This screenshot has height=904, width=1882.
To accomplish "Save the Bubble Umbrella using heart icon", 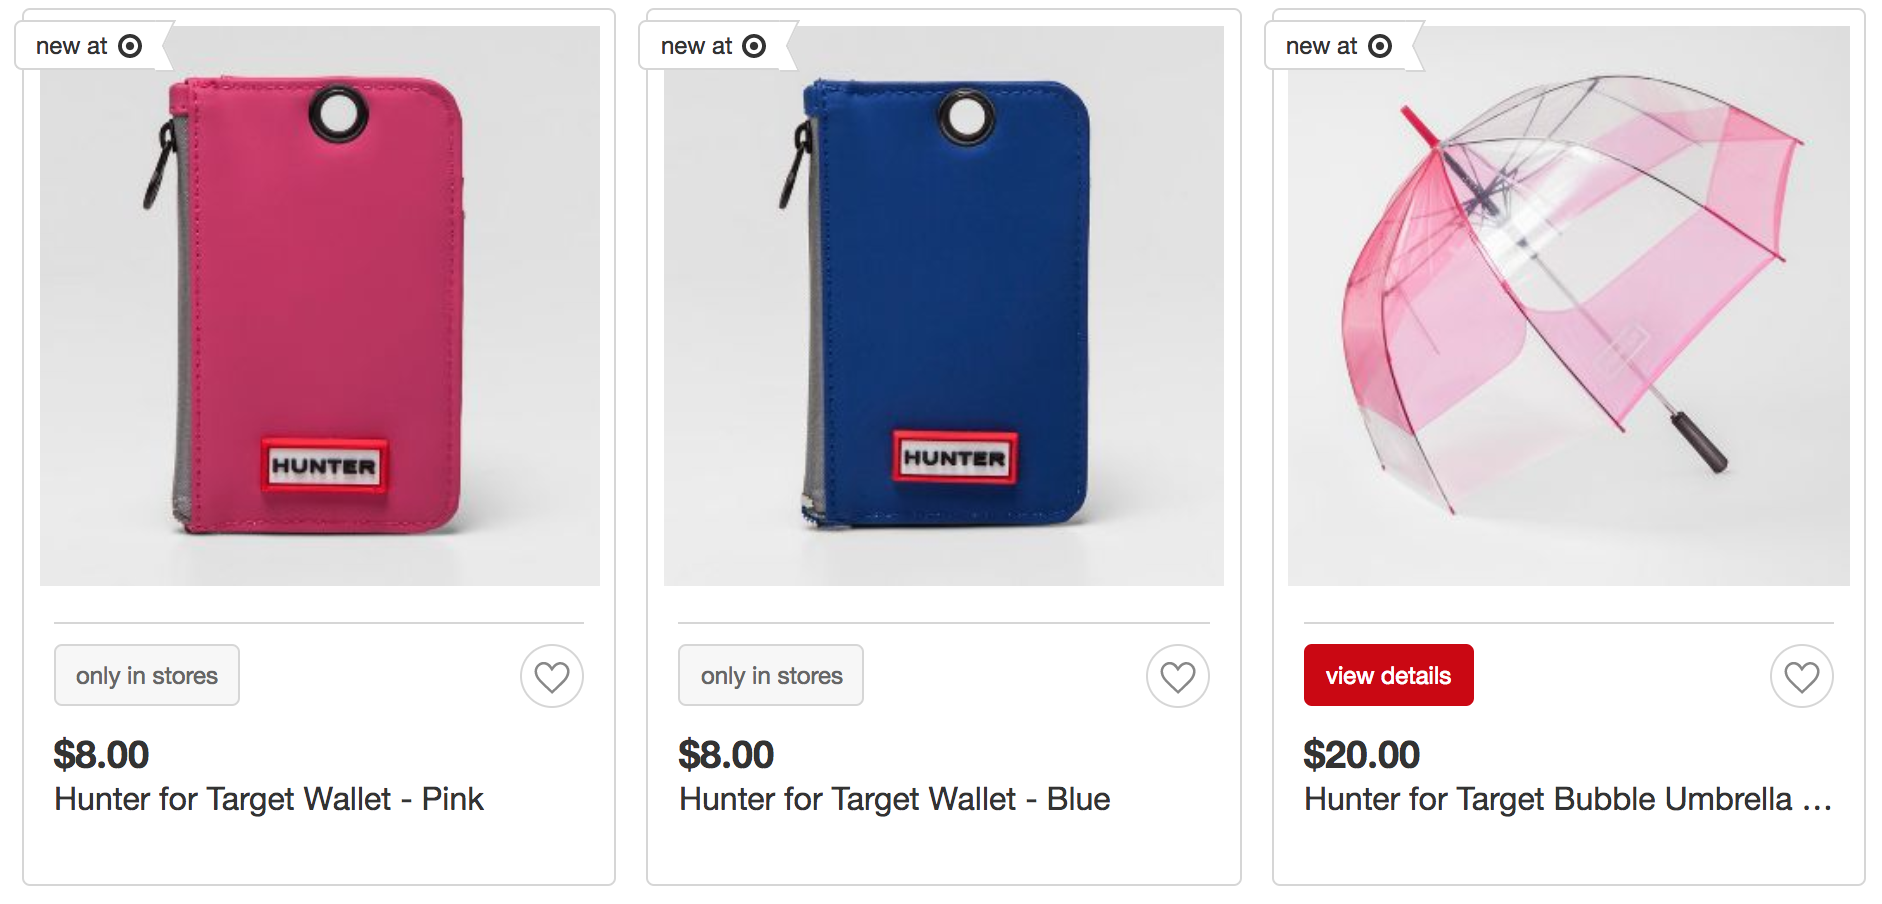I will pos(1801,677).
